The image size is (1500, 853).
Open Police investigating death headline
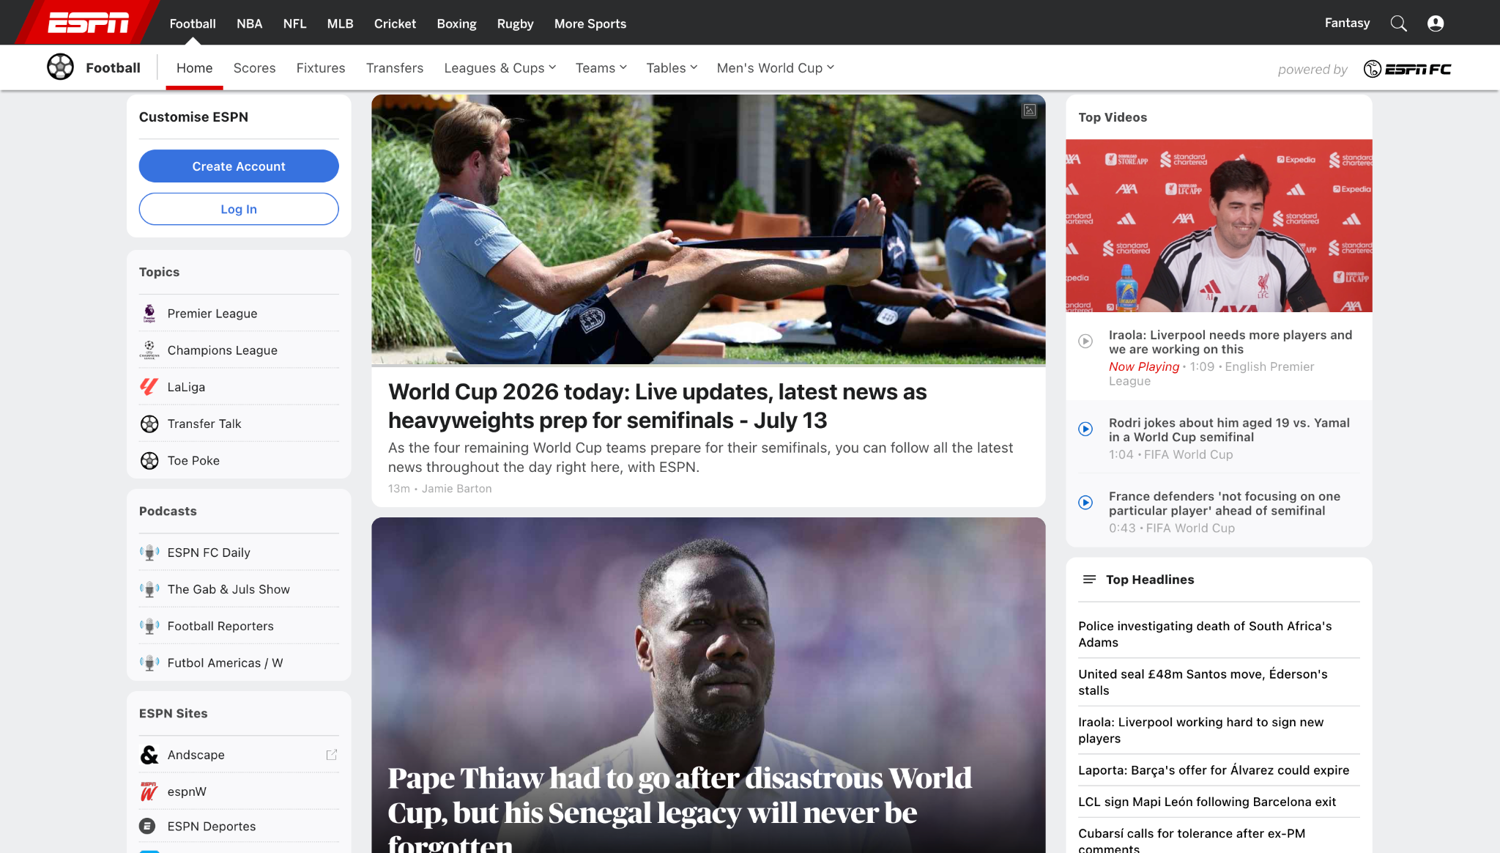tap(1205, 634)
